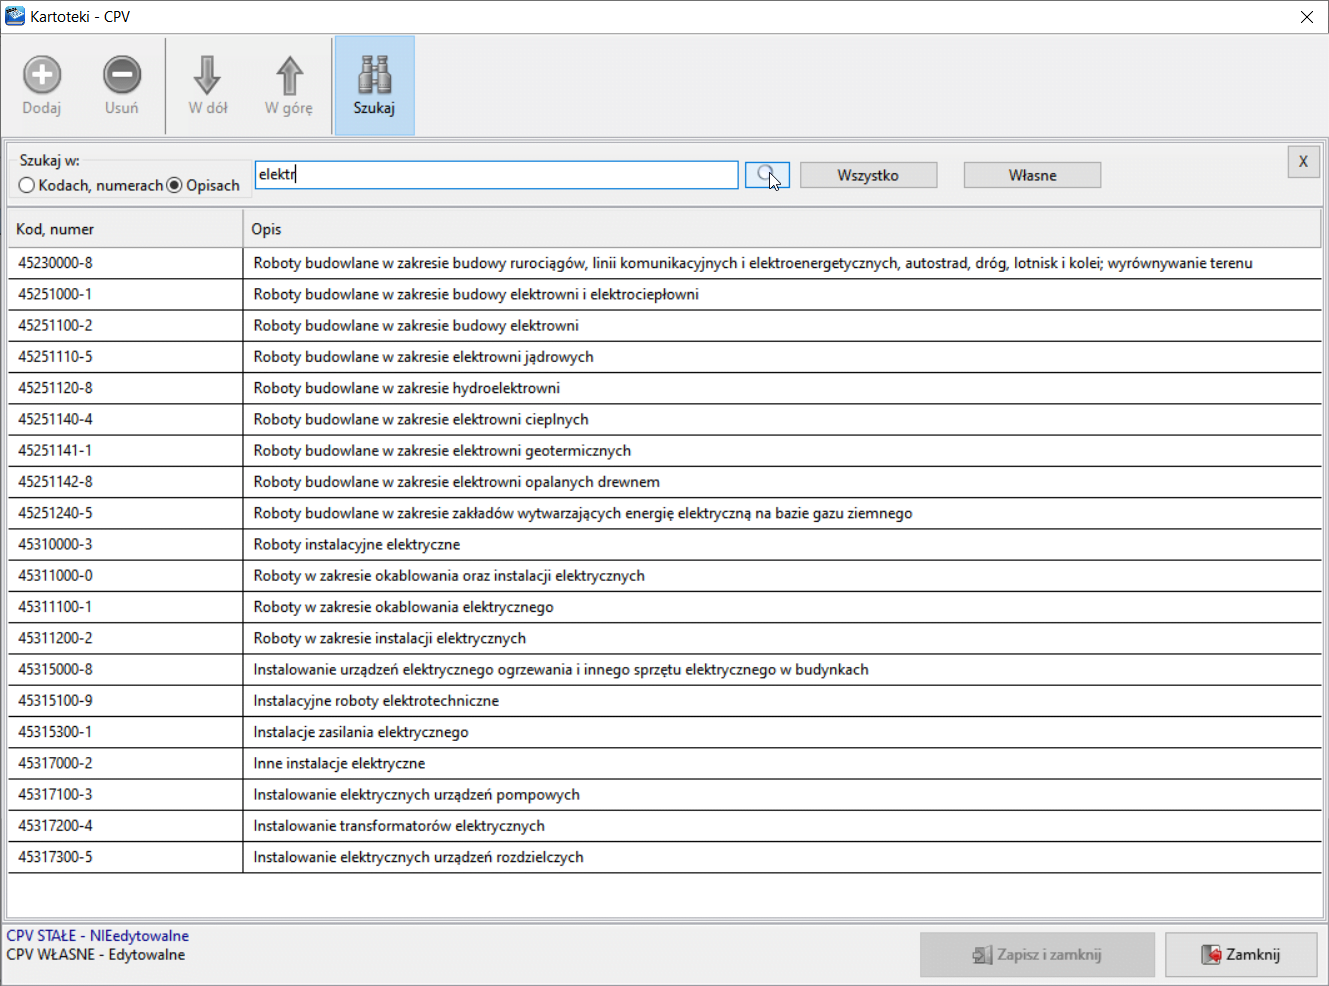Click 'Roboty instalacyjne elektryczne' description
The width and height of the screenshot is (1329, 986).
[x=782, y=544]
